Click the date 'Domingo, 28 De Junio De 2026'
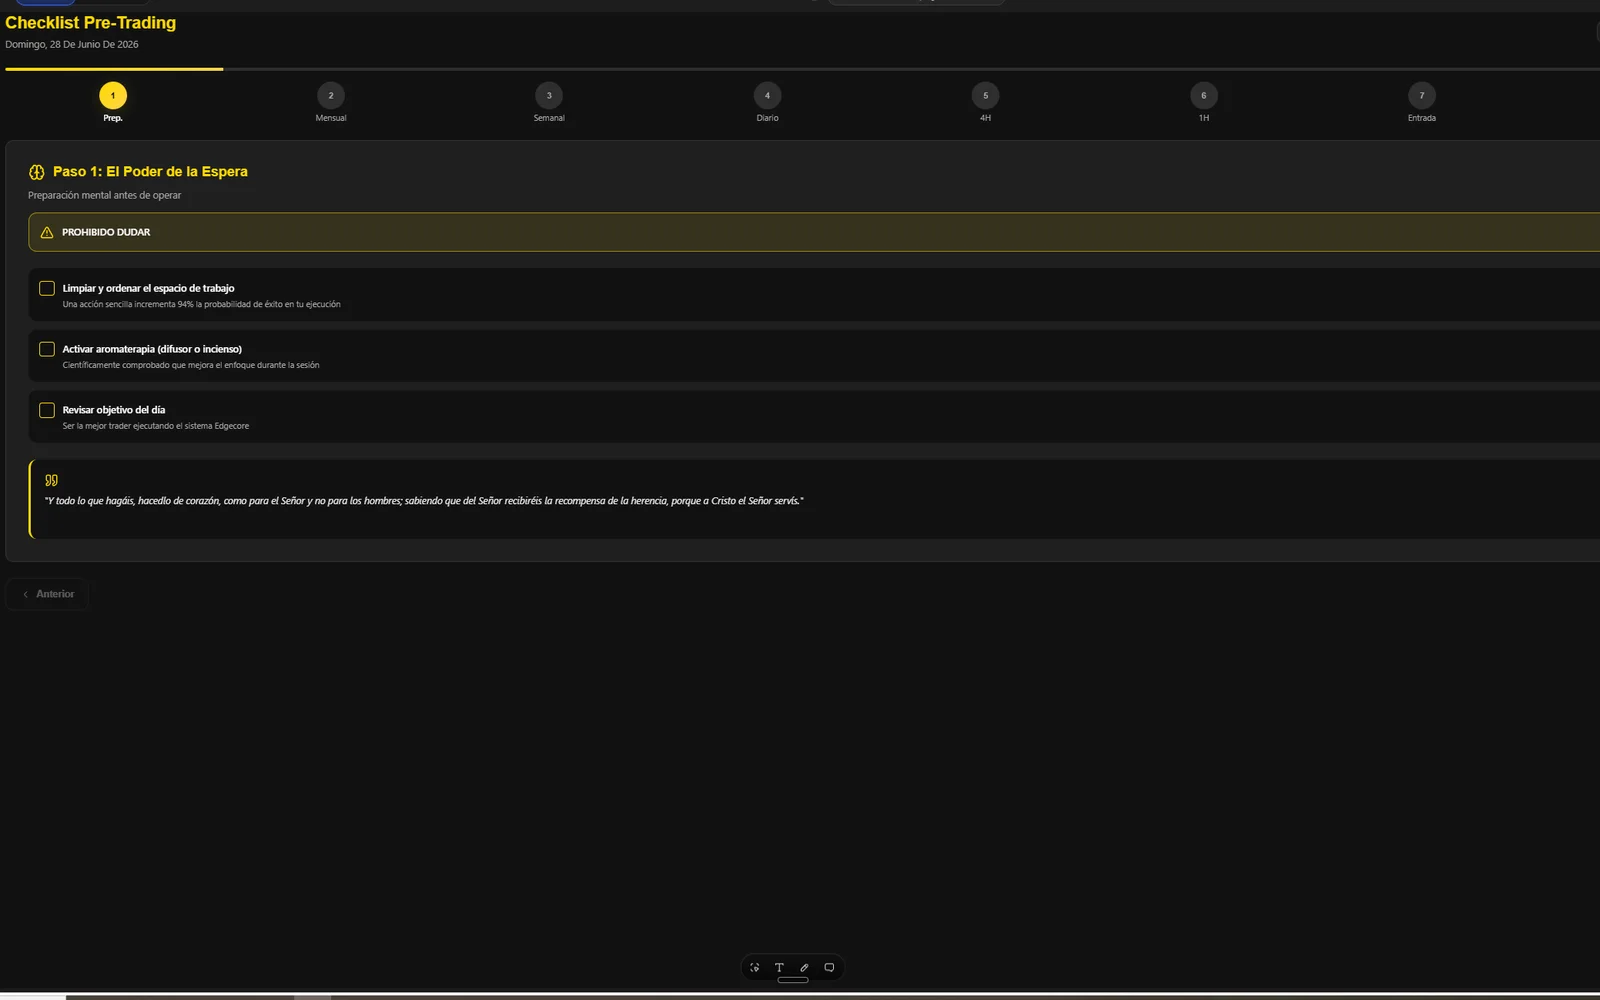Viewport: 1600px width, 1000px height. coord(72,44)
